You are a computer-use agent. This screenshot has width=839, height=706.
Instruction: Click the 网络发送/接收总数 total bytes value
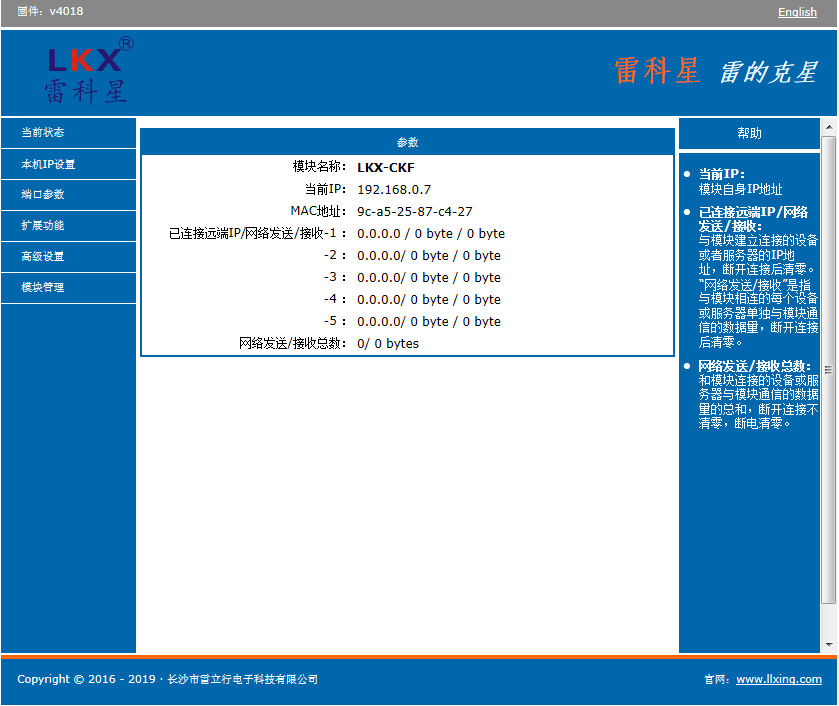click(x=388, y=344)
